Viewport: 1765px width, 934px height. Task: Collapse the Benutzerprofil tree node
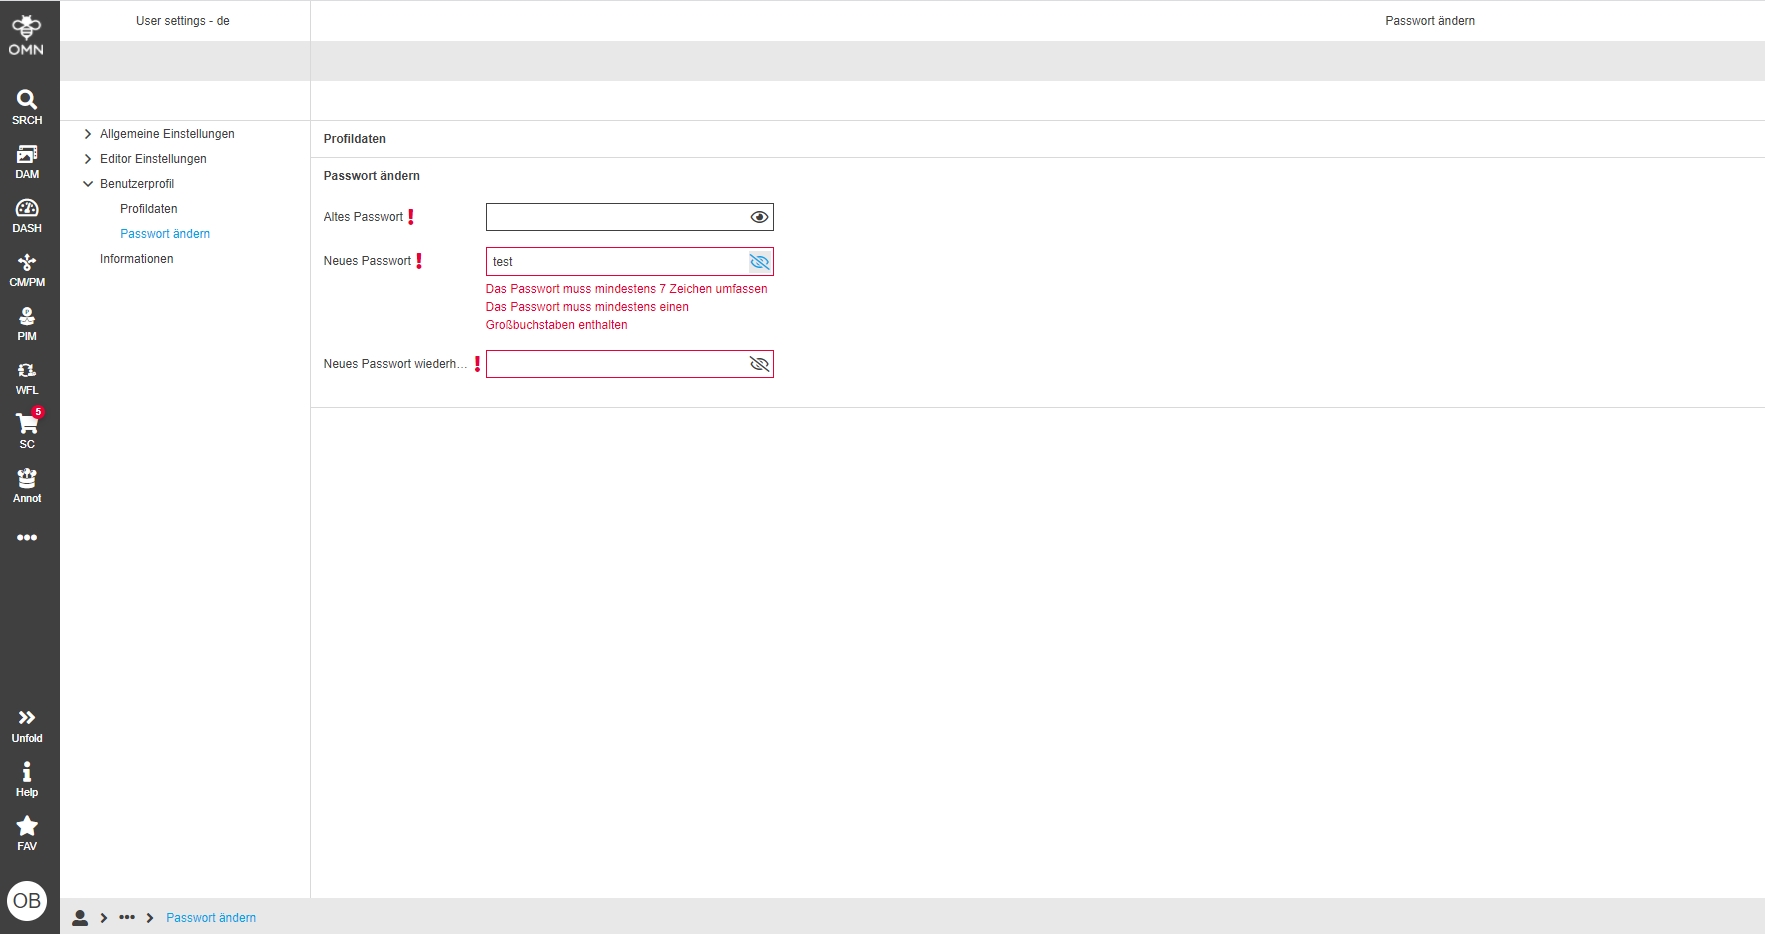pos(88,184)
